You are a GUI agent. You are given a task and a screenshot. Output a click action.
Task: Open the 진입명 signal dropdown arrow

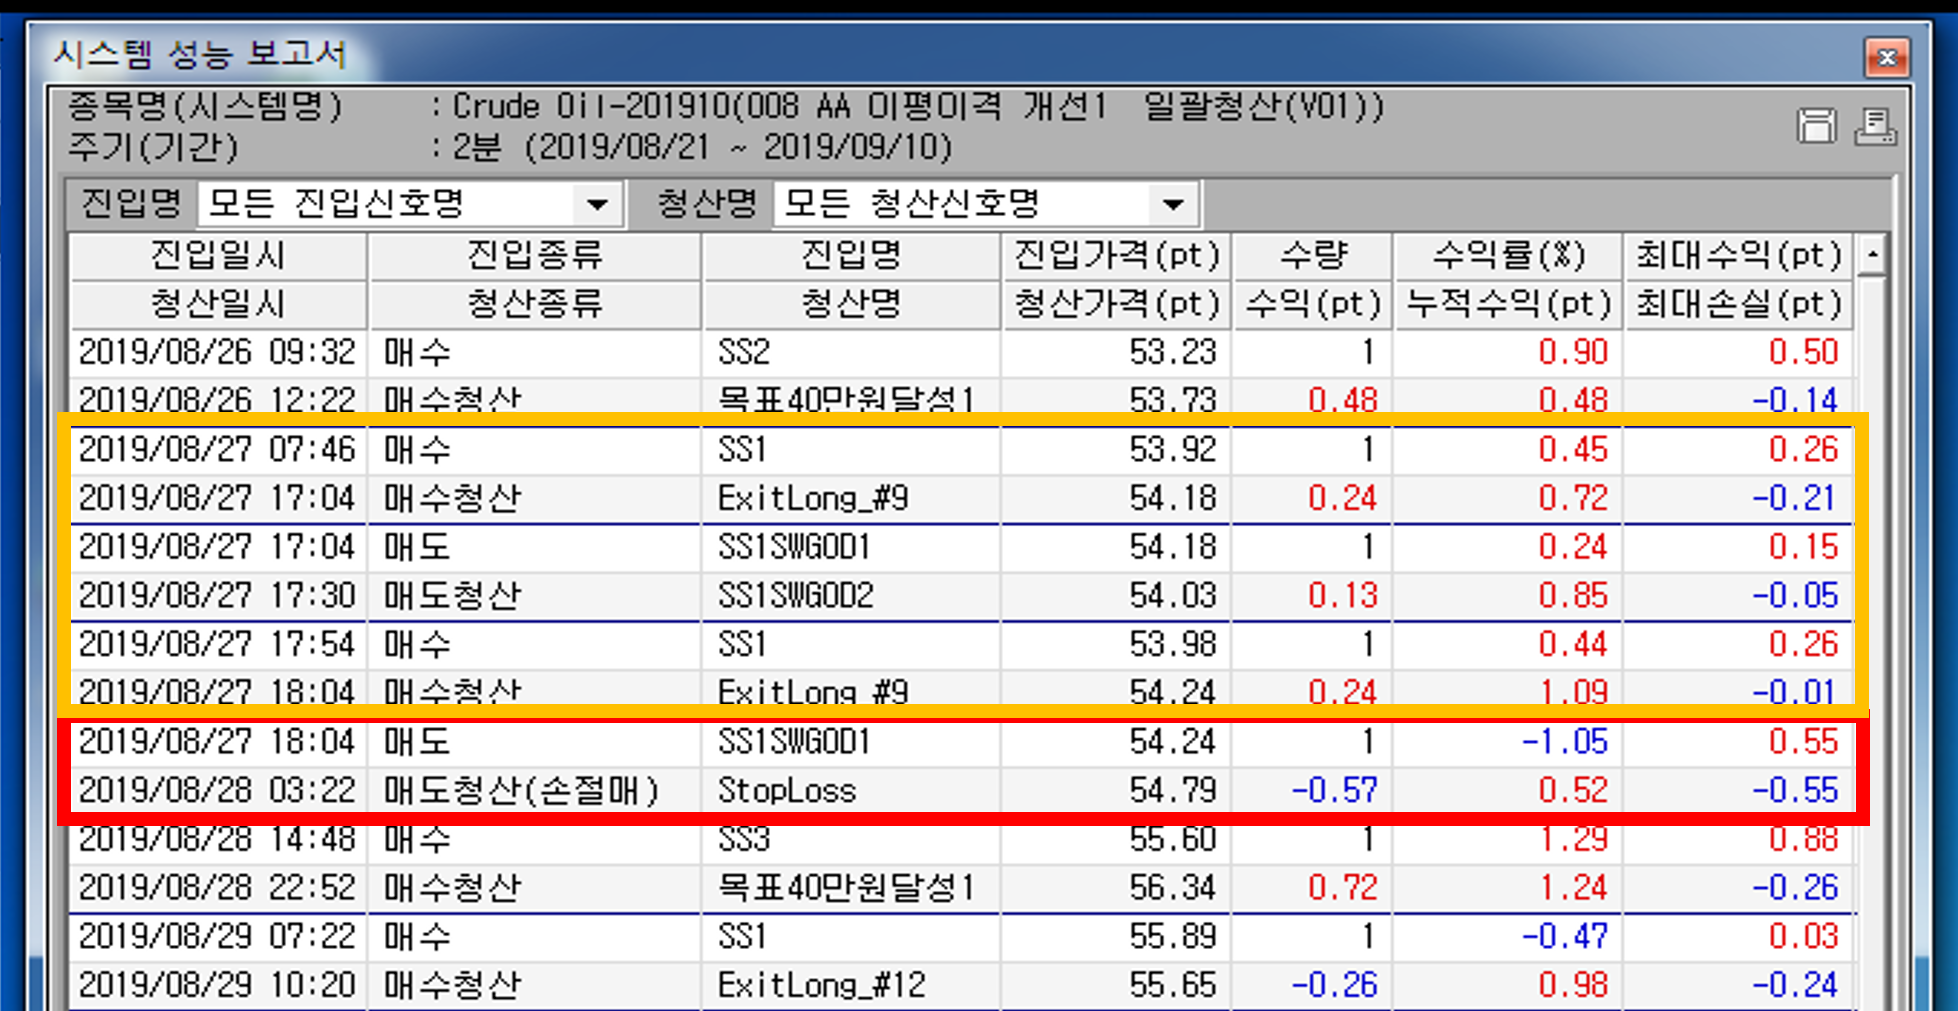[x=597, y=205]
